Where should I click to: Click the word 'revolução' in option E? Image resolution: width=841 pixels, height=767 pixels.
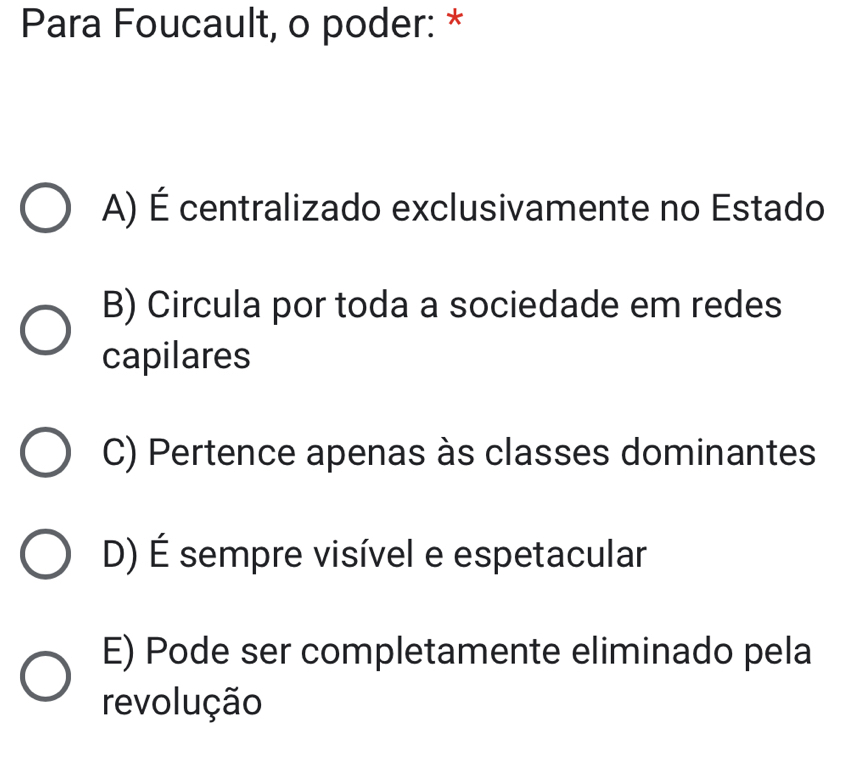point(182,703)
